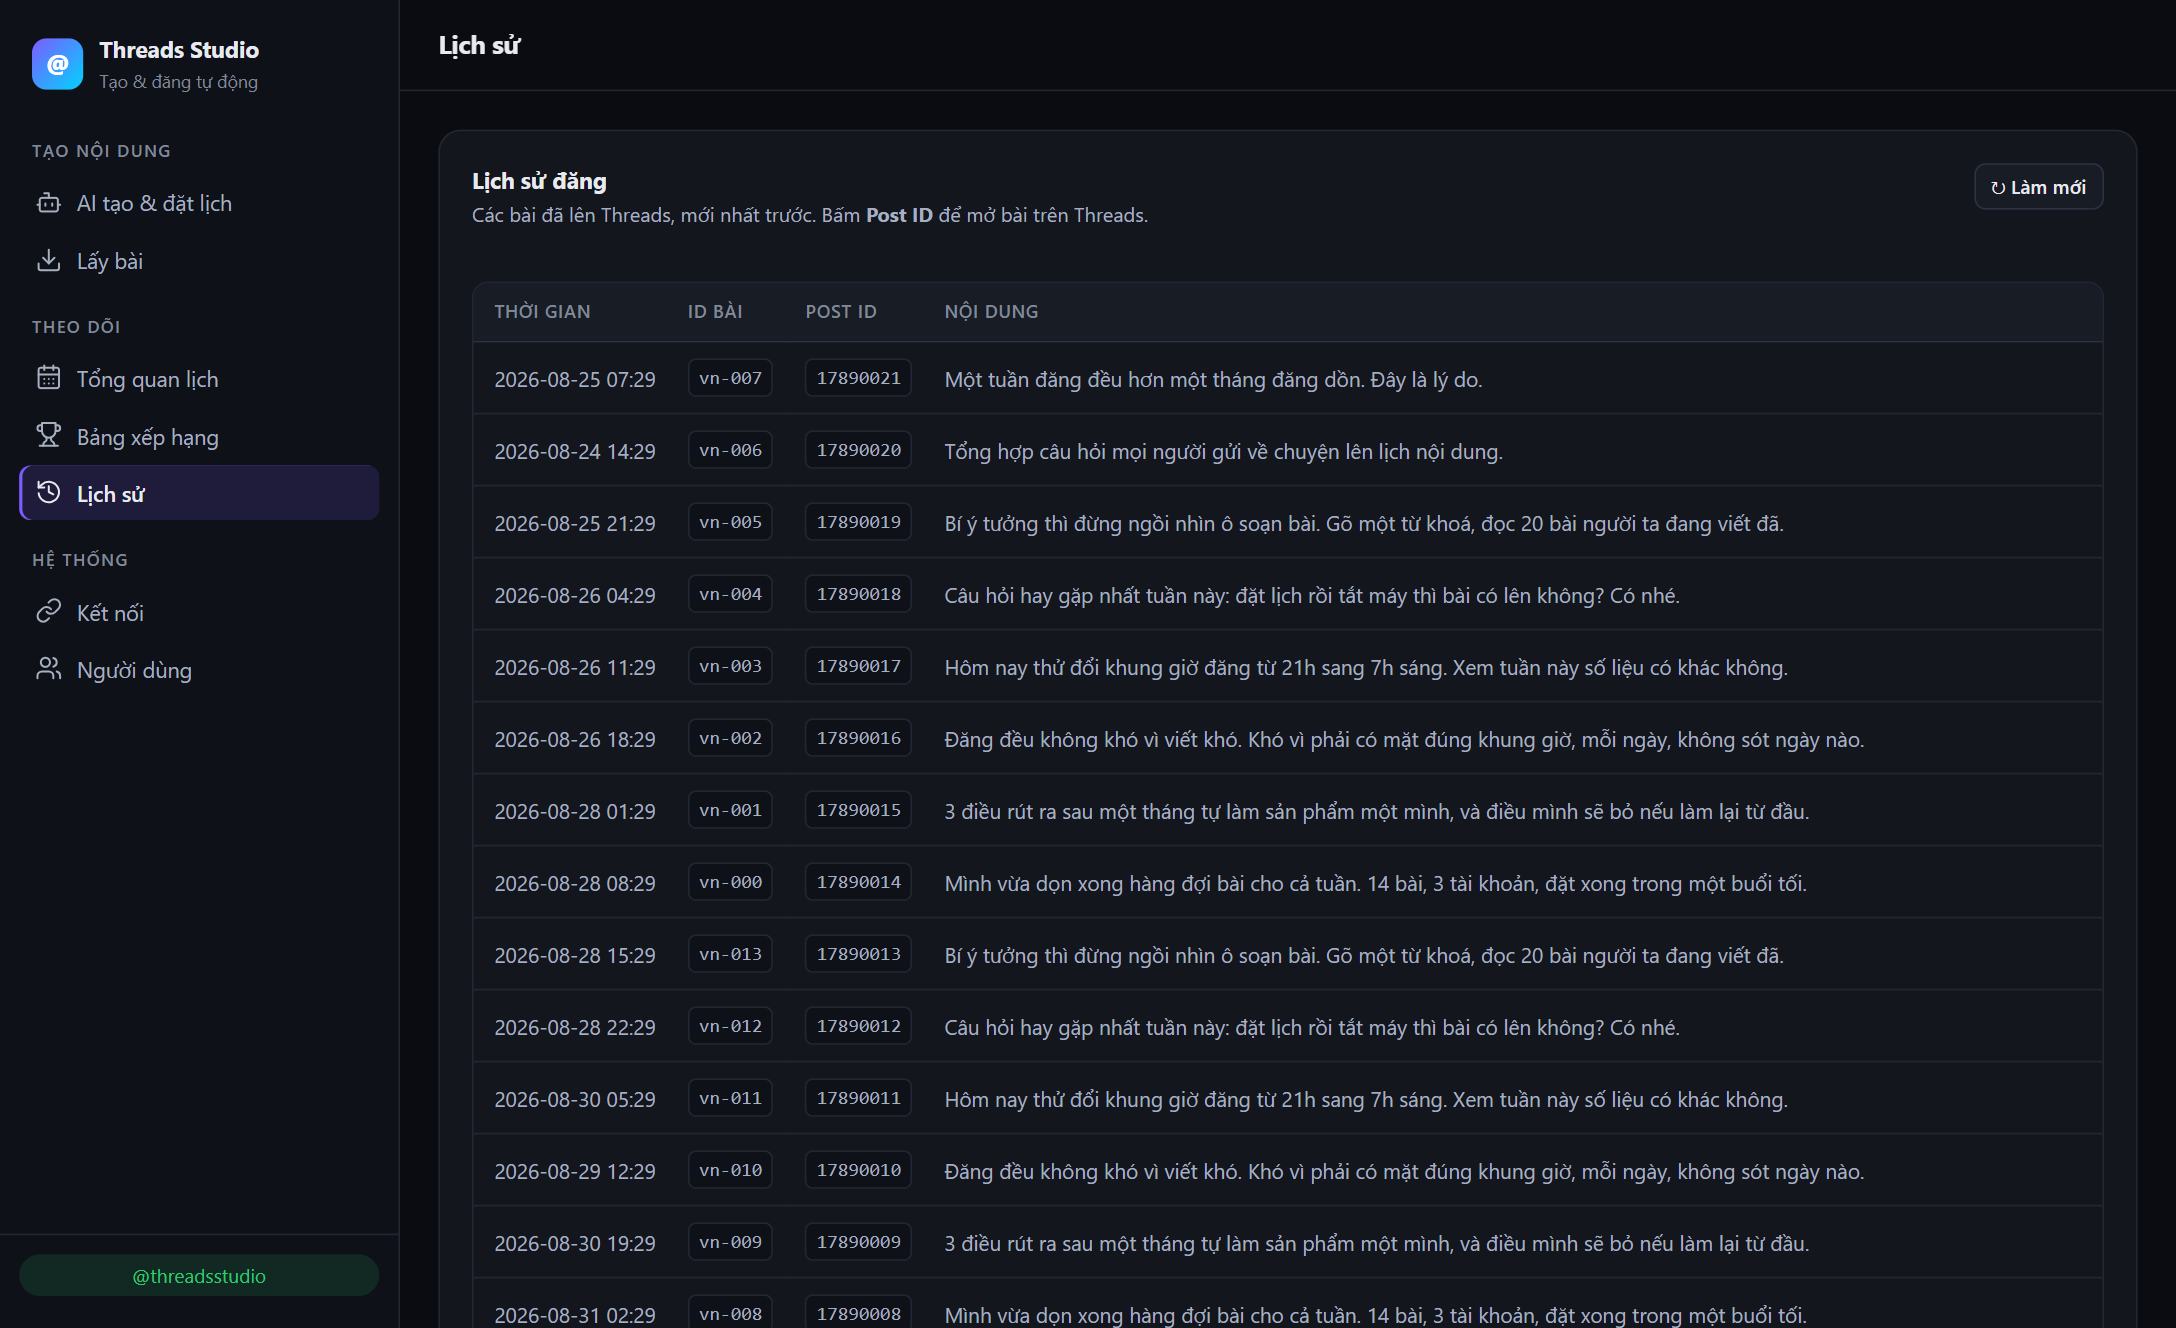Select Bảng xếp hạng in the sidebar
2176x1328 pixels.
(199, 437)
